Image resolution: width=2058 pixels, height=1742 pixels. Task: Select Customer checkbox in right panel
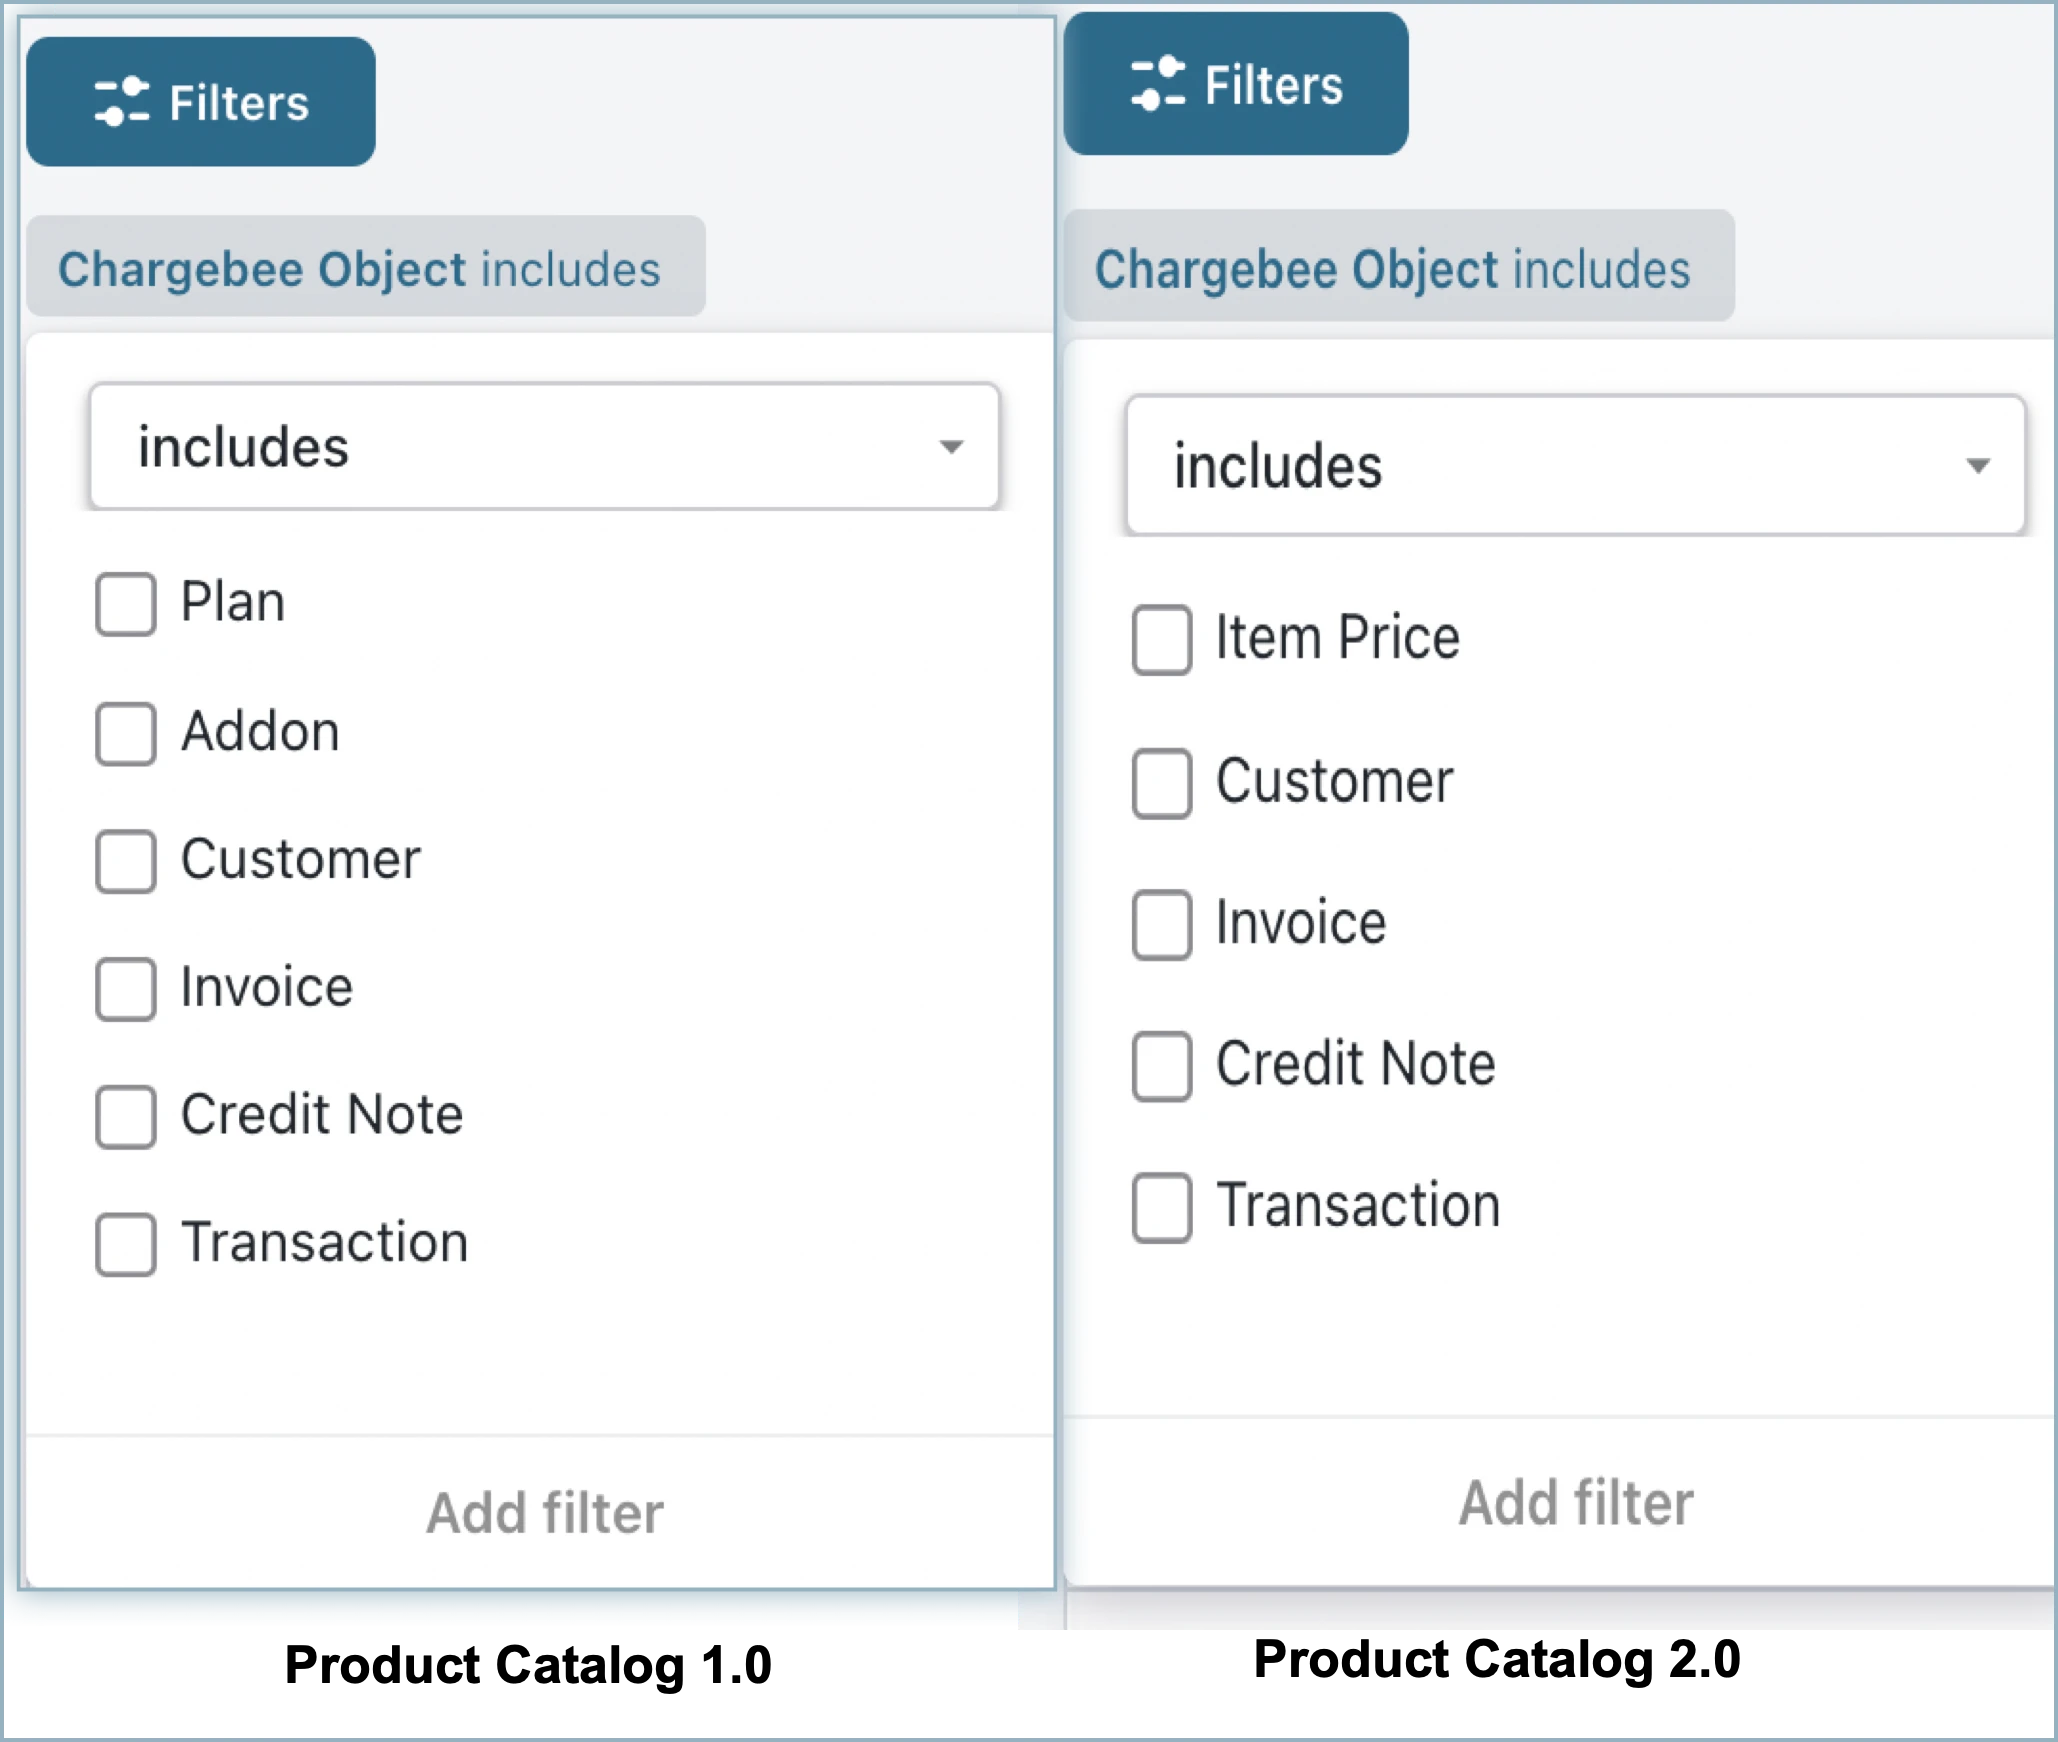point(1162,783)
